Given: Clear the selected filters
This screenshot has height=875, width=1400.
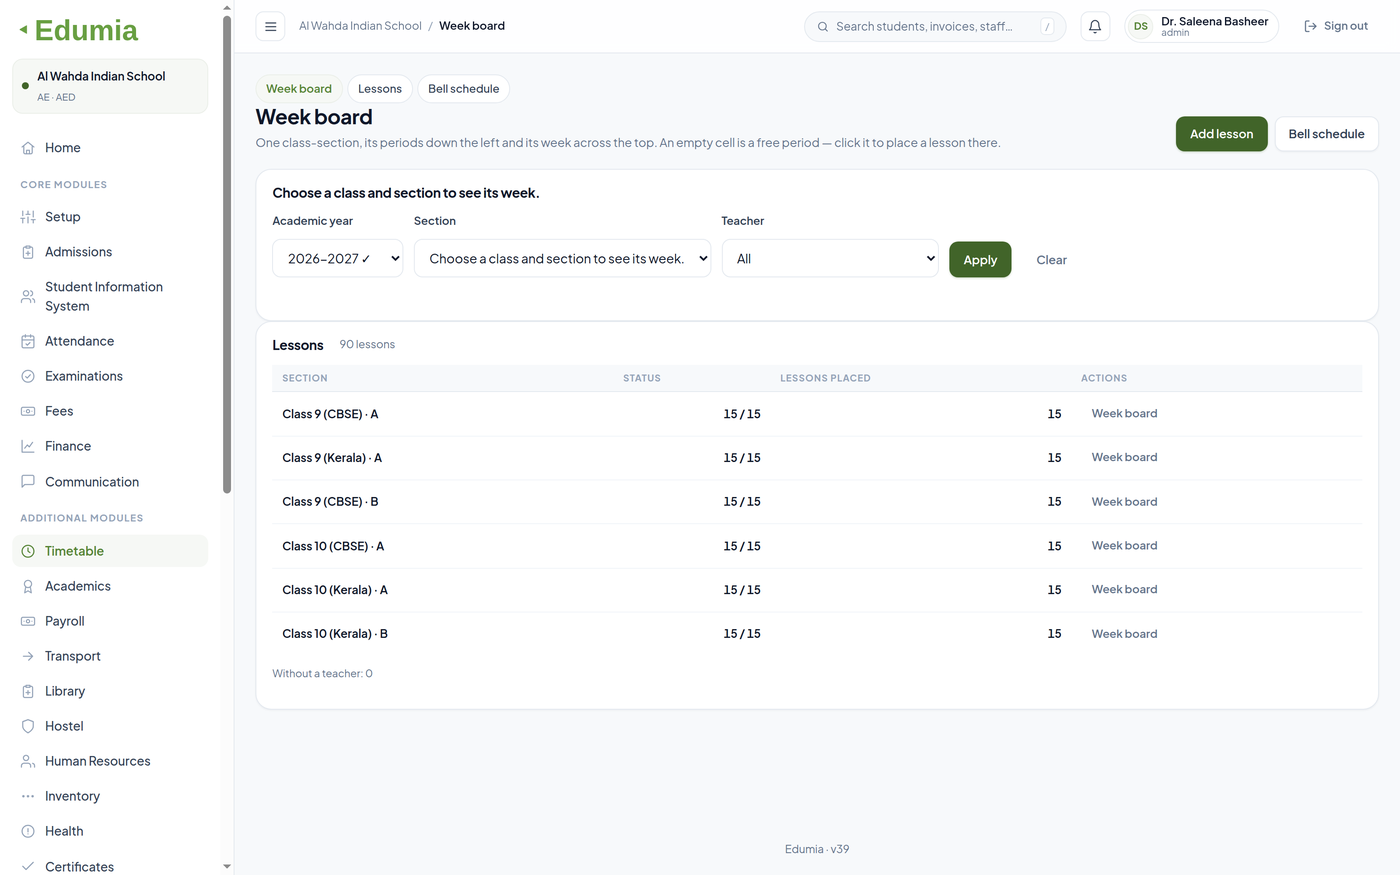Looking at the screenshot, I should [x=1051, y=260].
